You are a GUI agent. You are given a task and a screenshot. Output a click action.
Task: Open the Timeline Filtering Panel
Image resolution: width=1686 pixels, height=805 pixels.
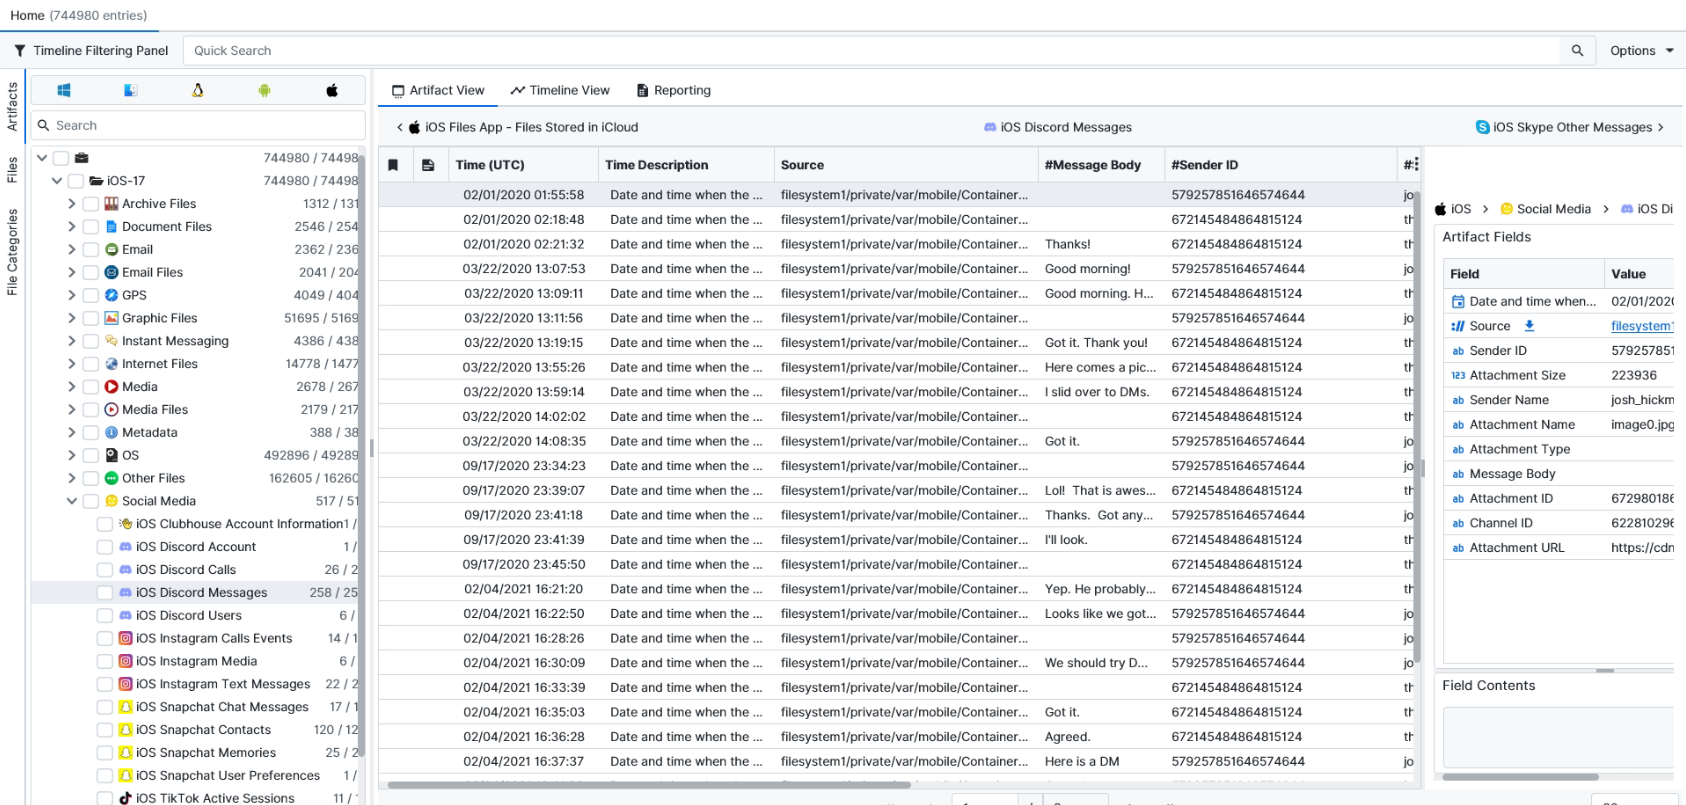(91, 51)
